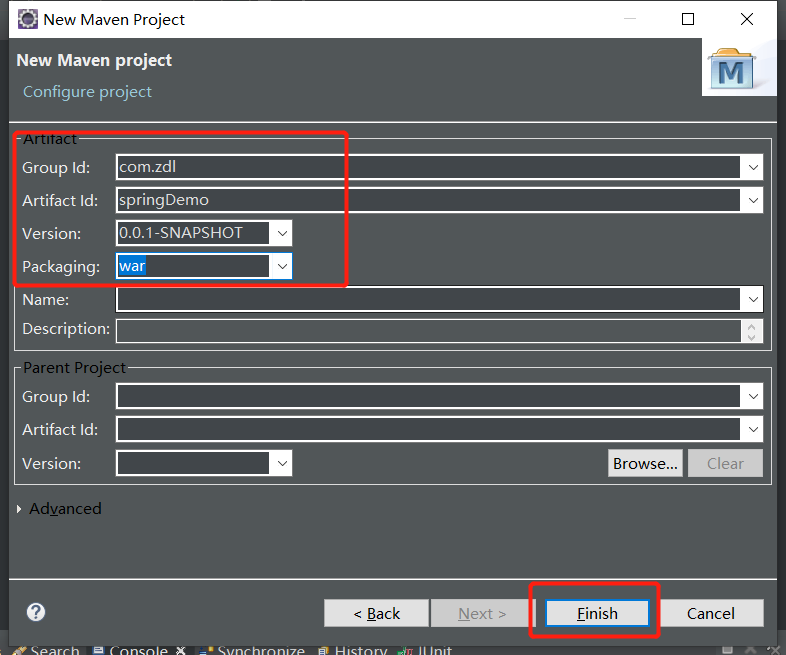Viewport: 786px width, 655px height.
Task: Close the New Maven Project dialog
Action: click(747, 19)
